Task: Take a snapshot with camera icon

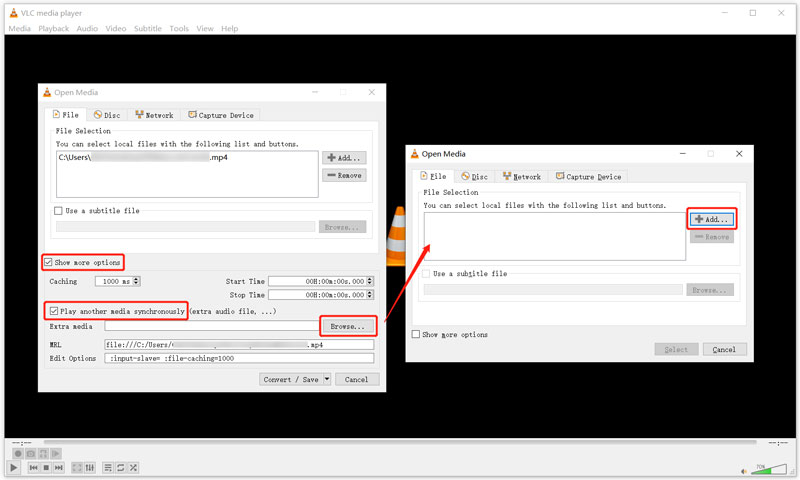Action: coord(31,453)
